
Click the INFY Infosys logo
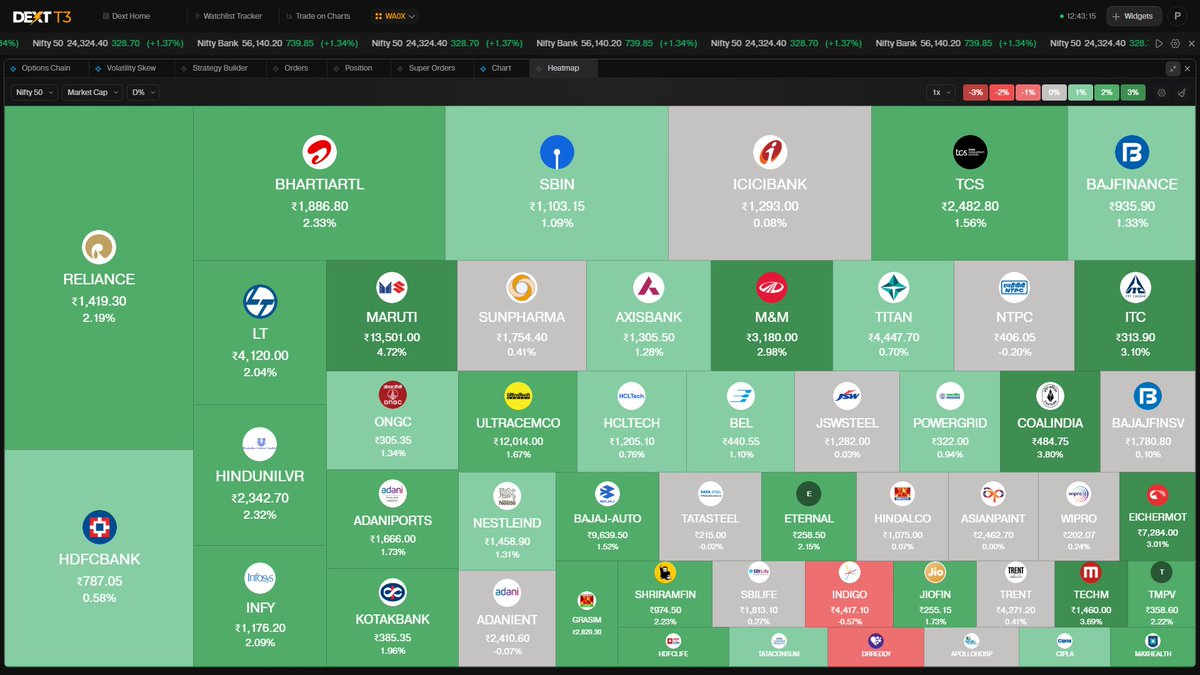click(x=260, y=578)
